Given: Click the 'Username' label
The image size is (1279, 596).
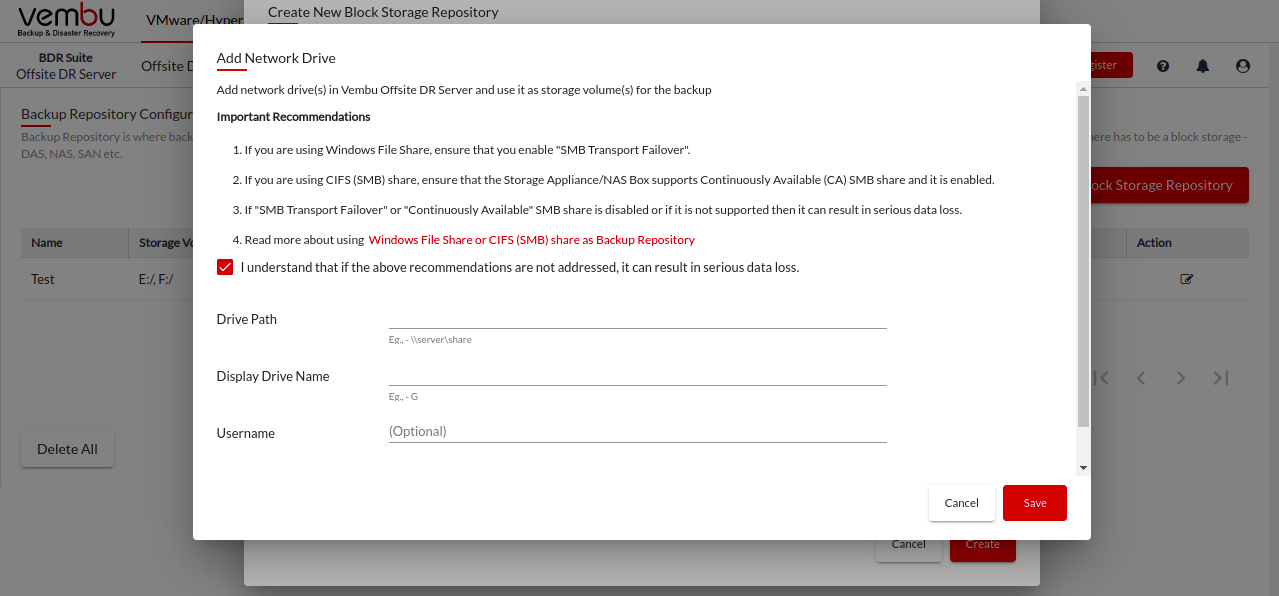Looking at the screenshot, I should point(246,433).
